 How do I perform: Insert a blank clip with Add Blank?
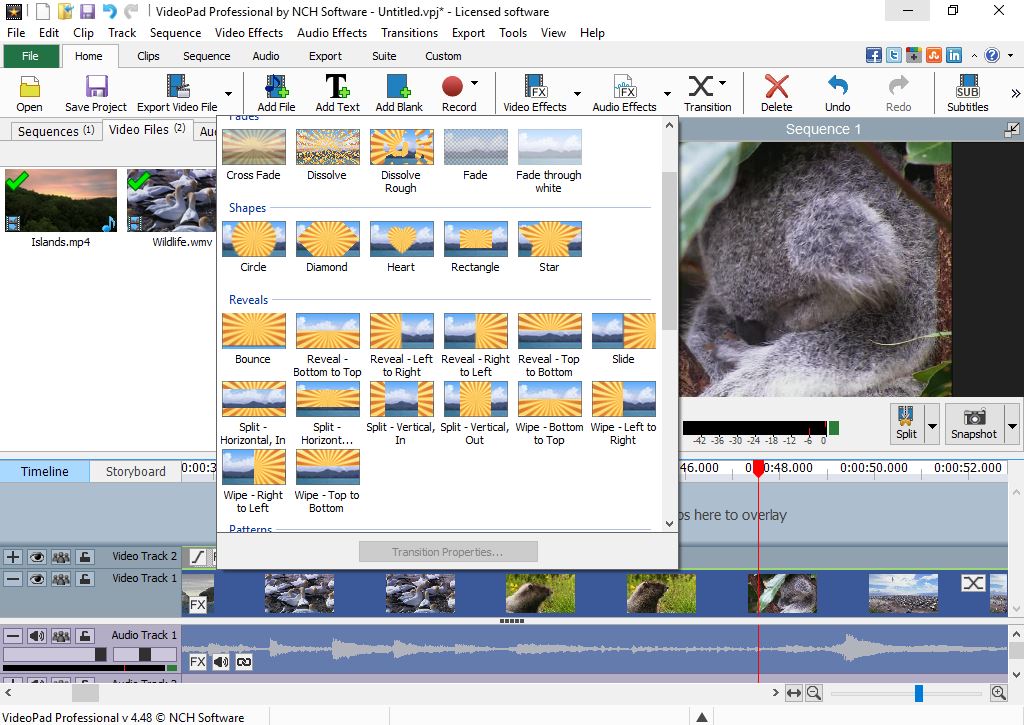(398, 93)
